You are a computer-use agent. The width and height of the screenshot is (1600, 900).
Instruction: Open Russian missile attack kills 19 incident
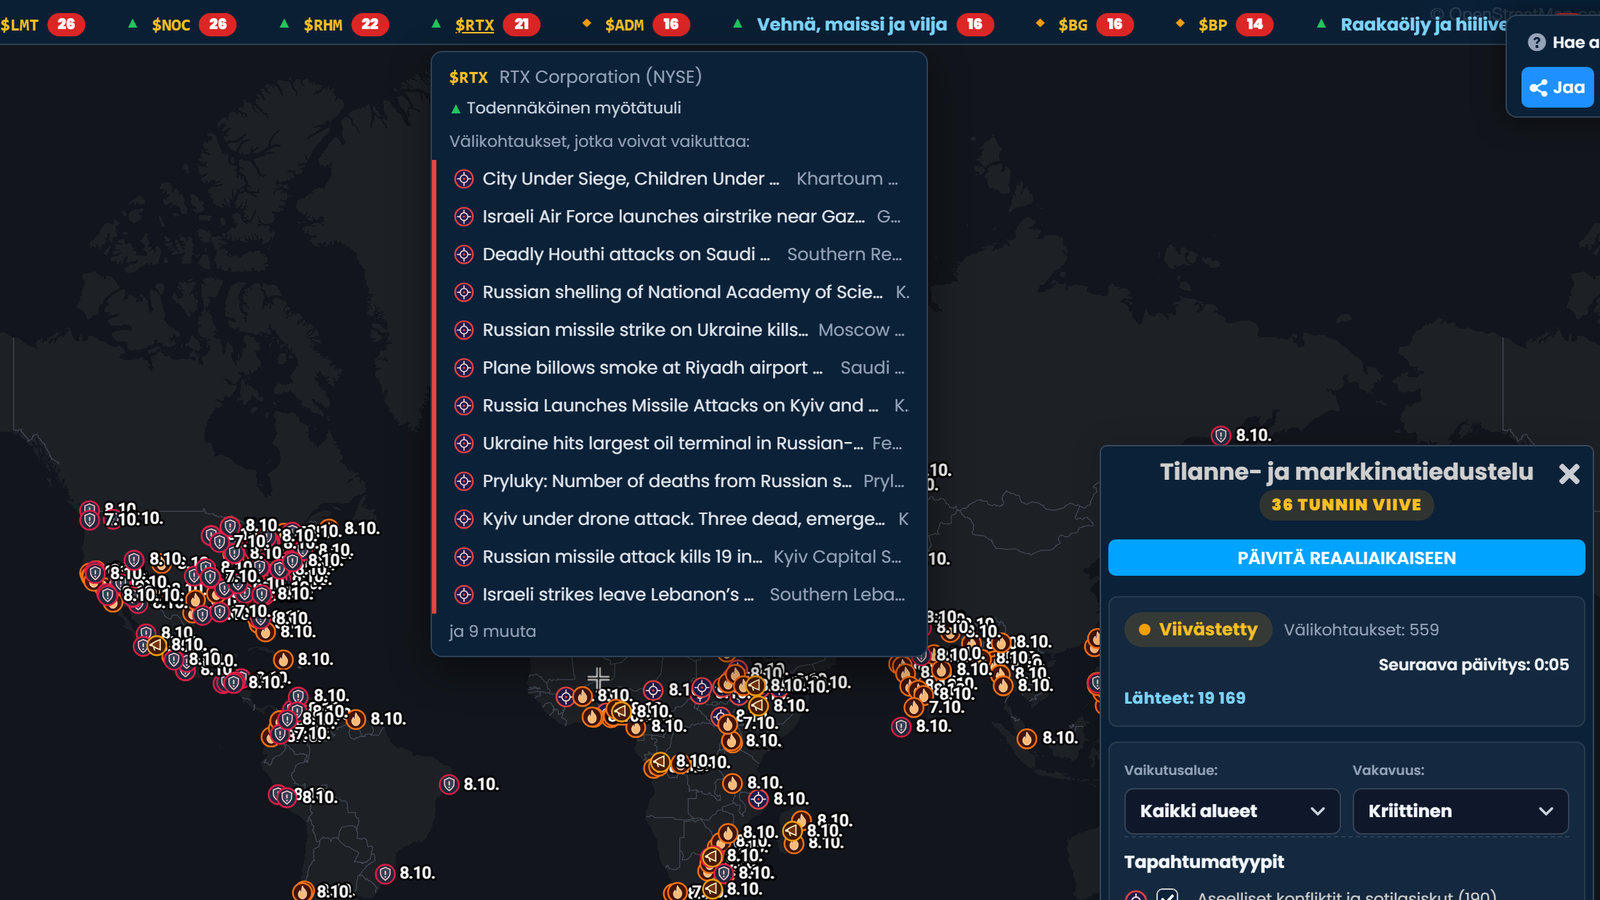[x=680, y=557]
